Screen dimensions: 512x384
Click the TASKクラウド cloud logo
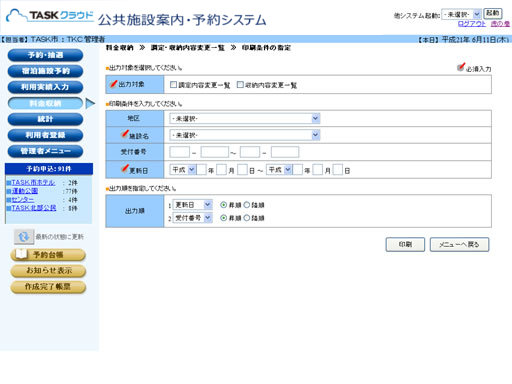(50, 16)
